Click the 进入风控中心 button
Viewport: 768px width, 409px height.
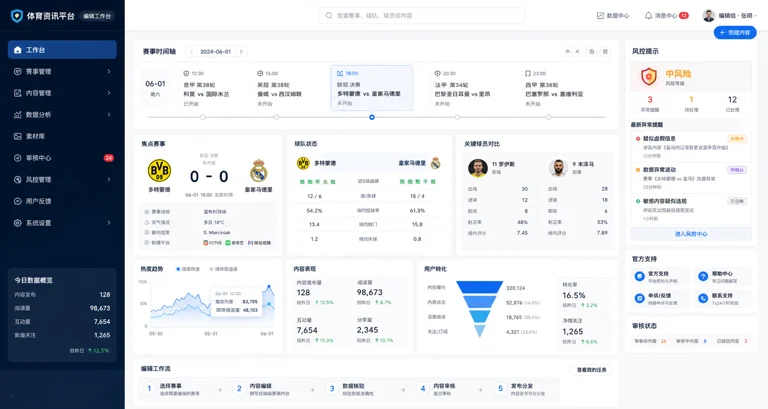[x=691, y=234]
